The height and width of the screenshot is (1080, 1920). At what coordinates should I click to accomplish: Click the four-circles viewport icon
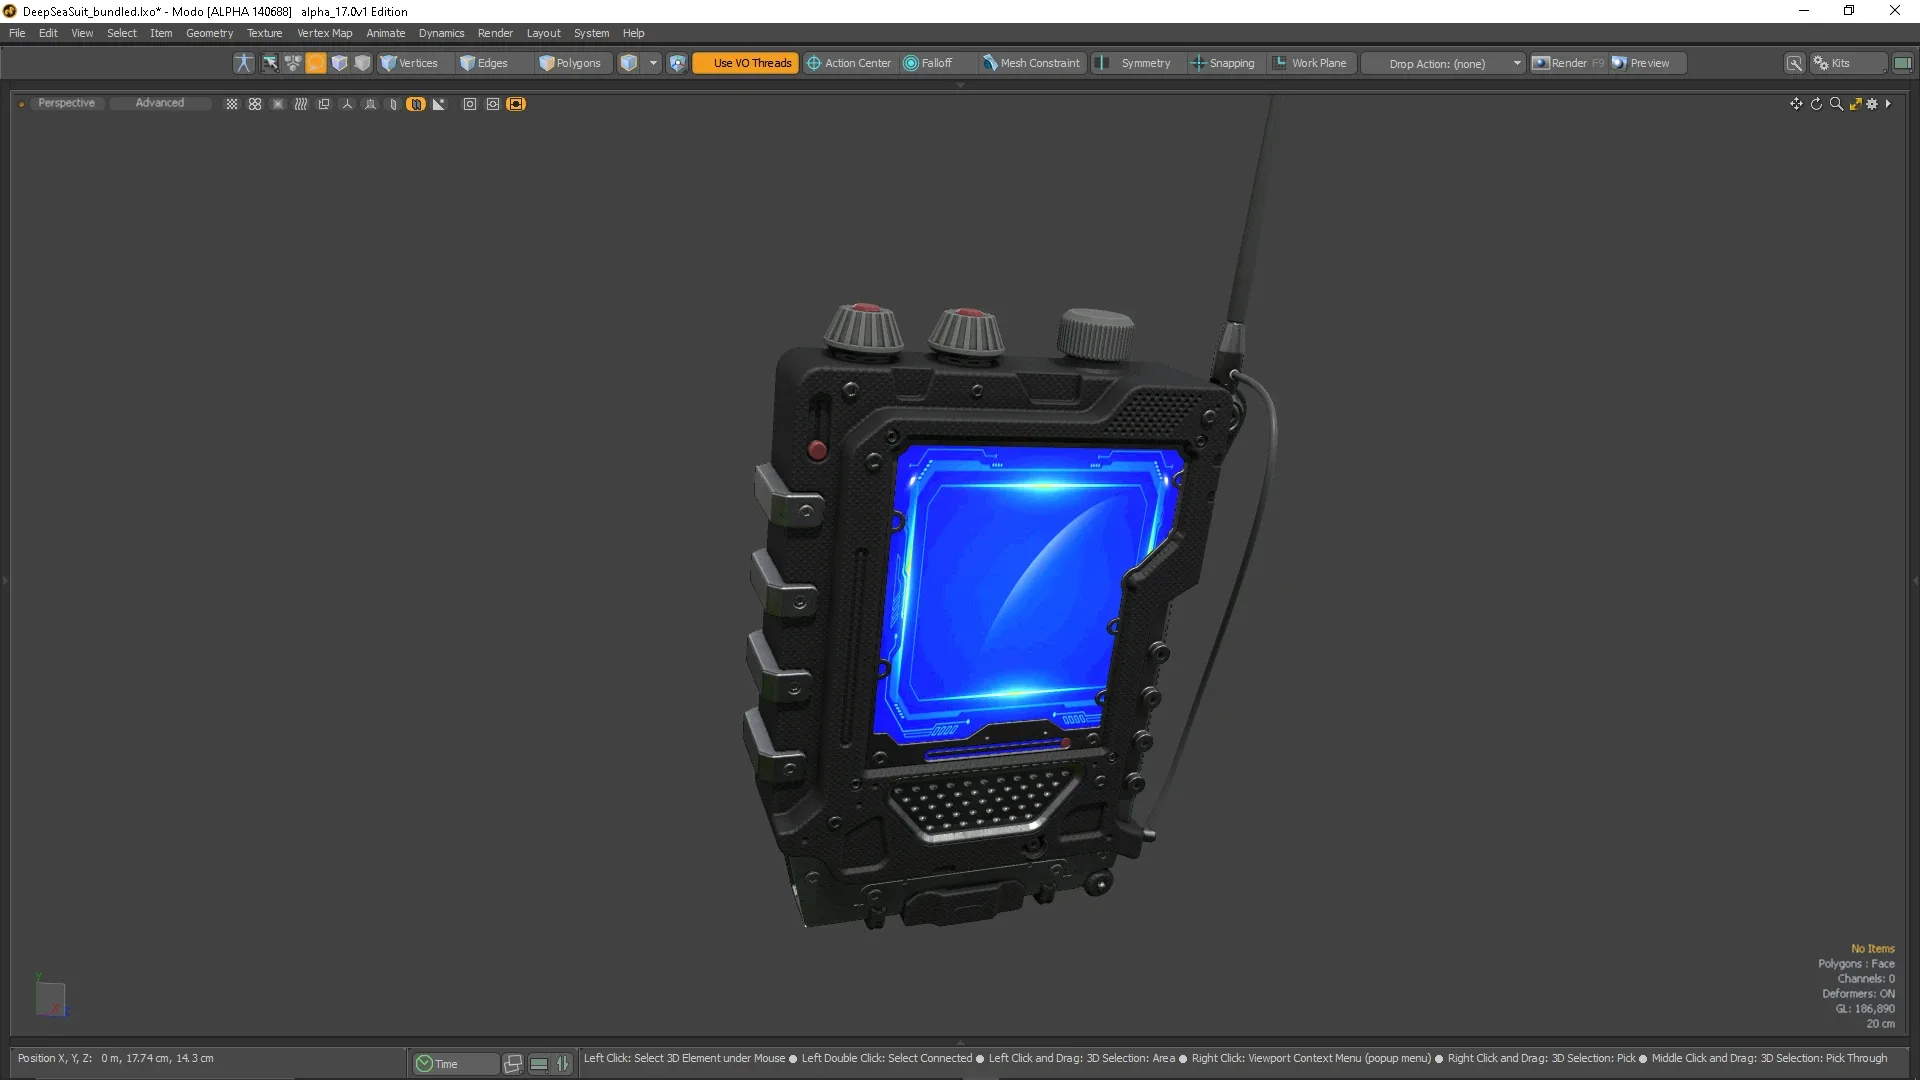pyautogui.click(x=255, y=104)
